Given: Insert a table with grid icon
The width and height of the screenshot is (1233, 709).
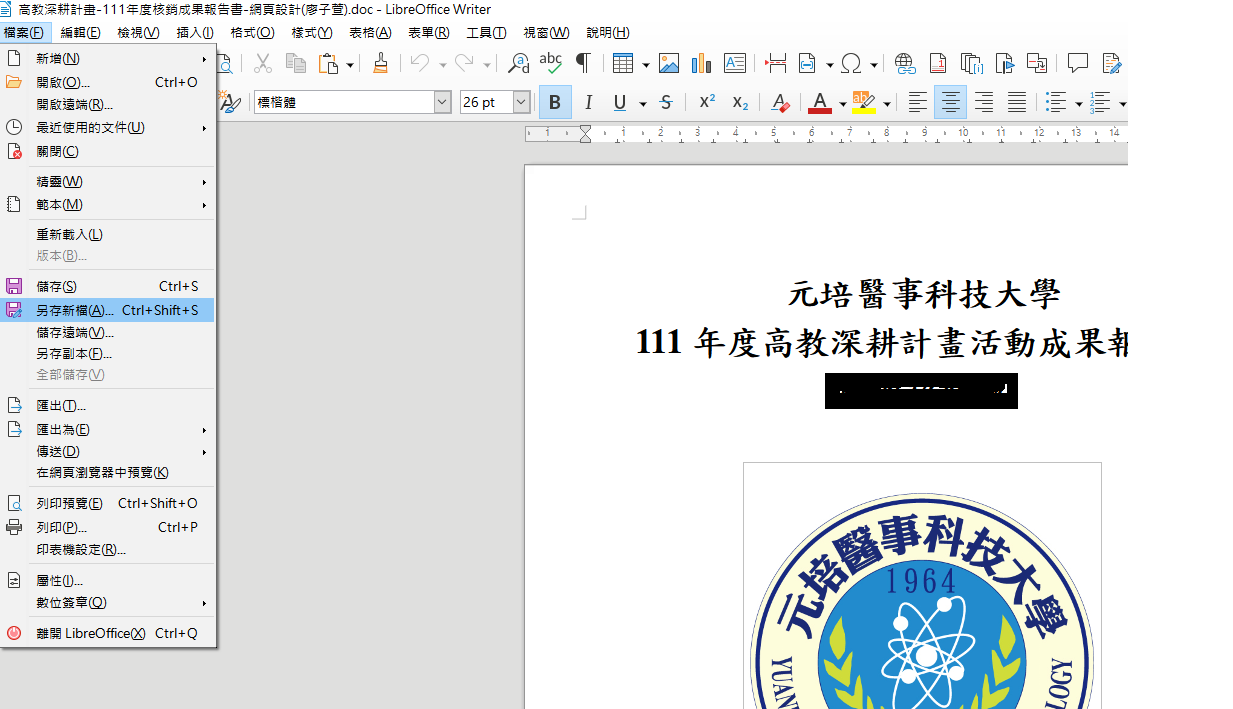Looking at the screenshot, I should [623, 64].
